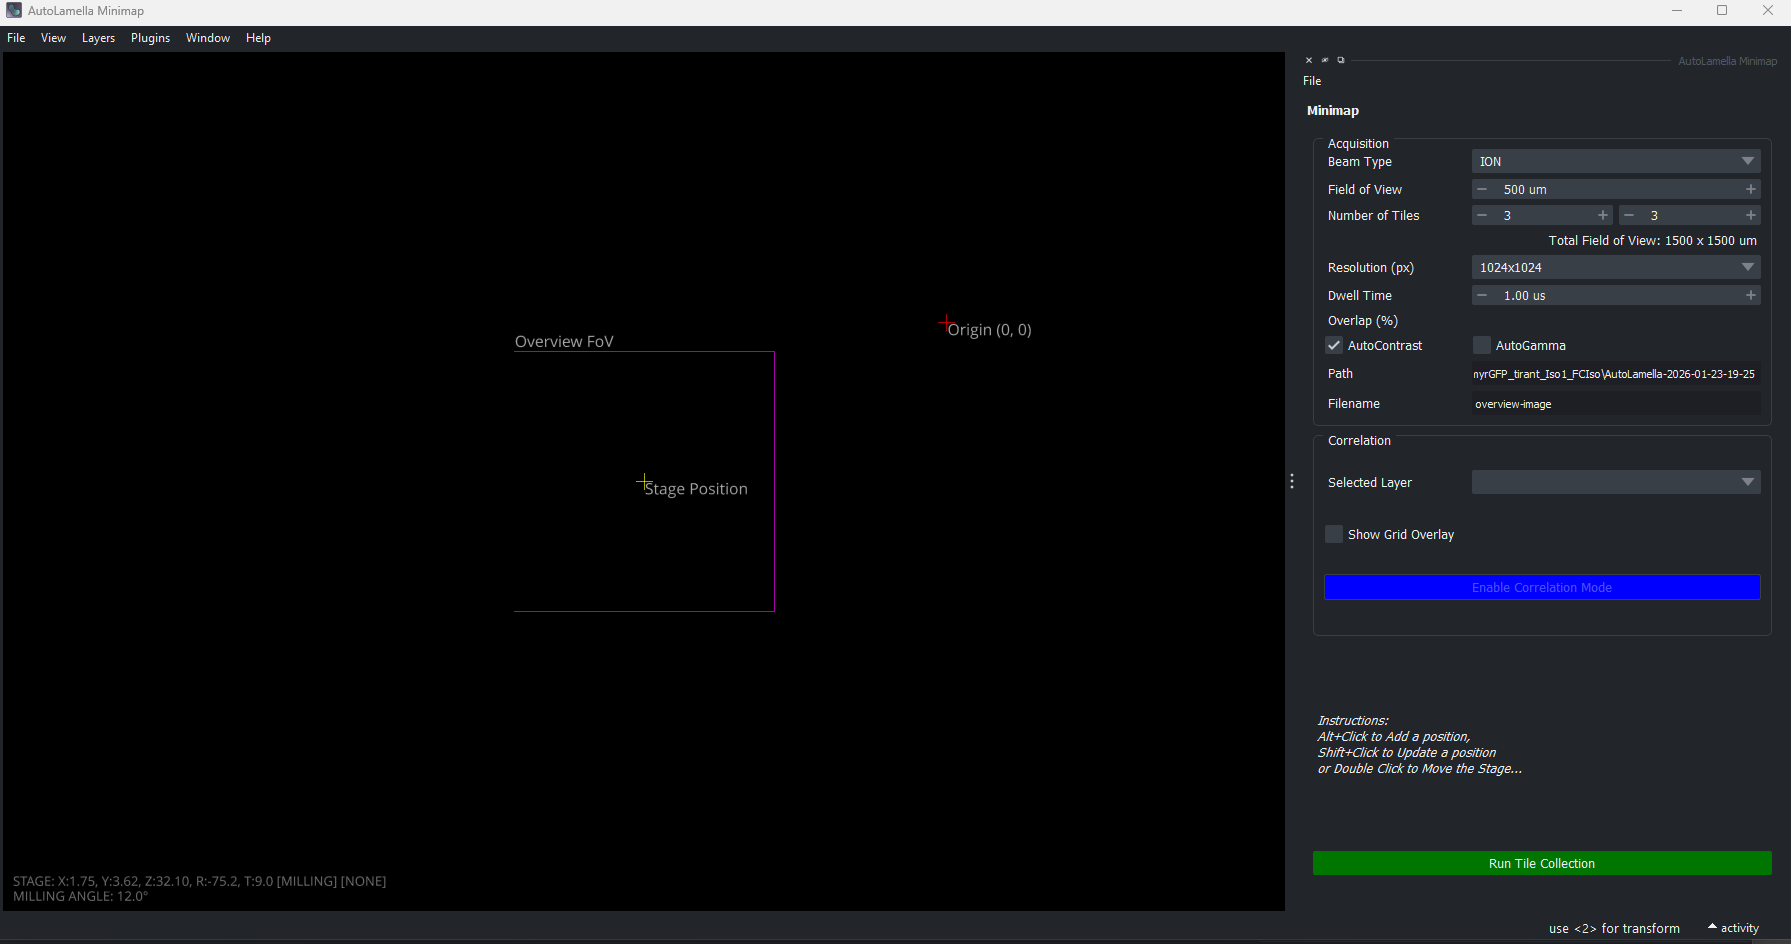Increase the first Number of Tiles value
Viewport: 1791px width, 944px height.
click(1603, 215)
